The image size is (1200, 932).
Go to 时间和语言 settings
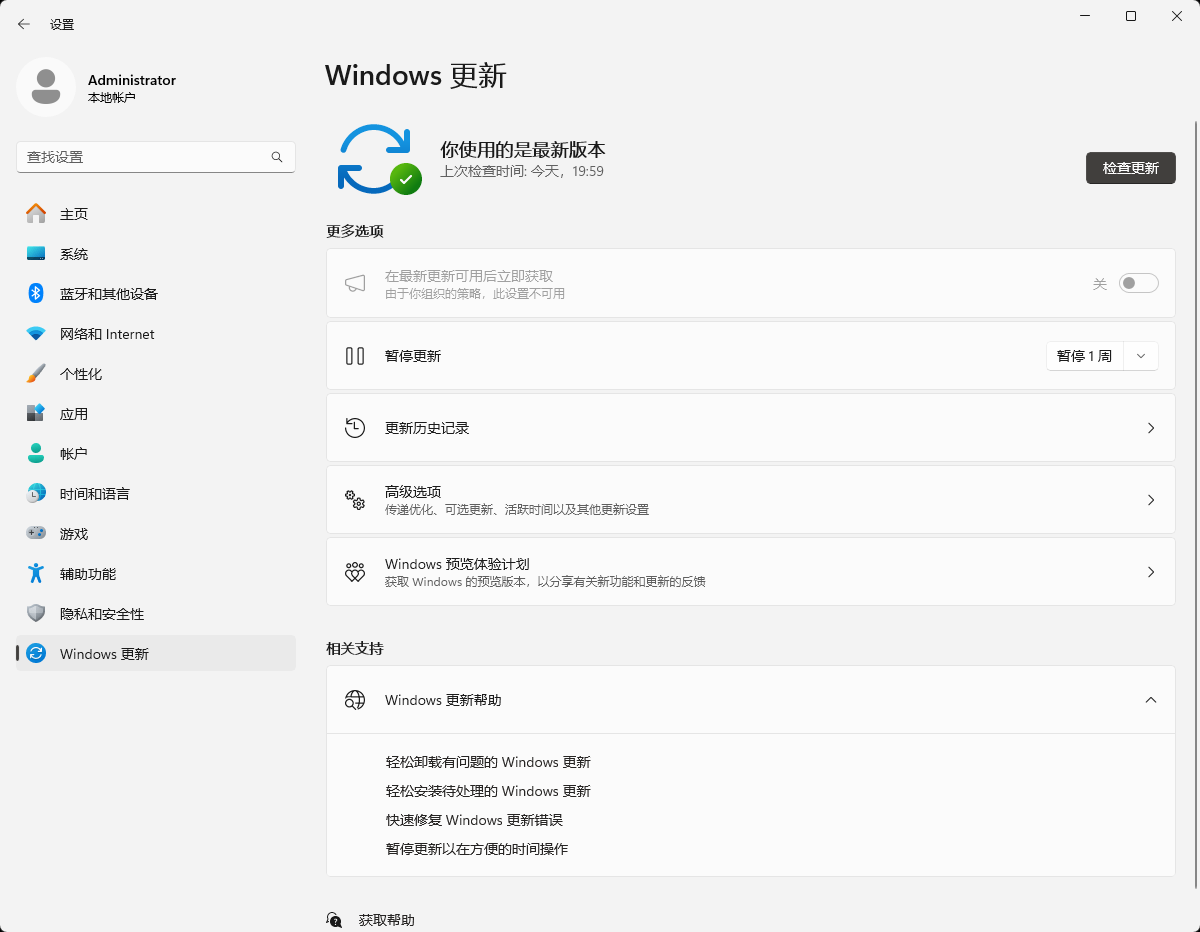pyautogui.click(x=94, y=494)
